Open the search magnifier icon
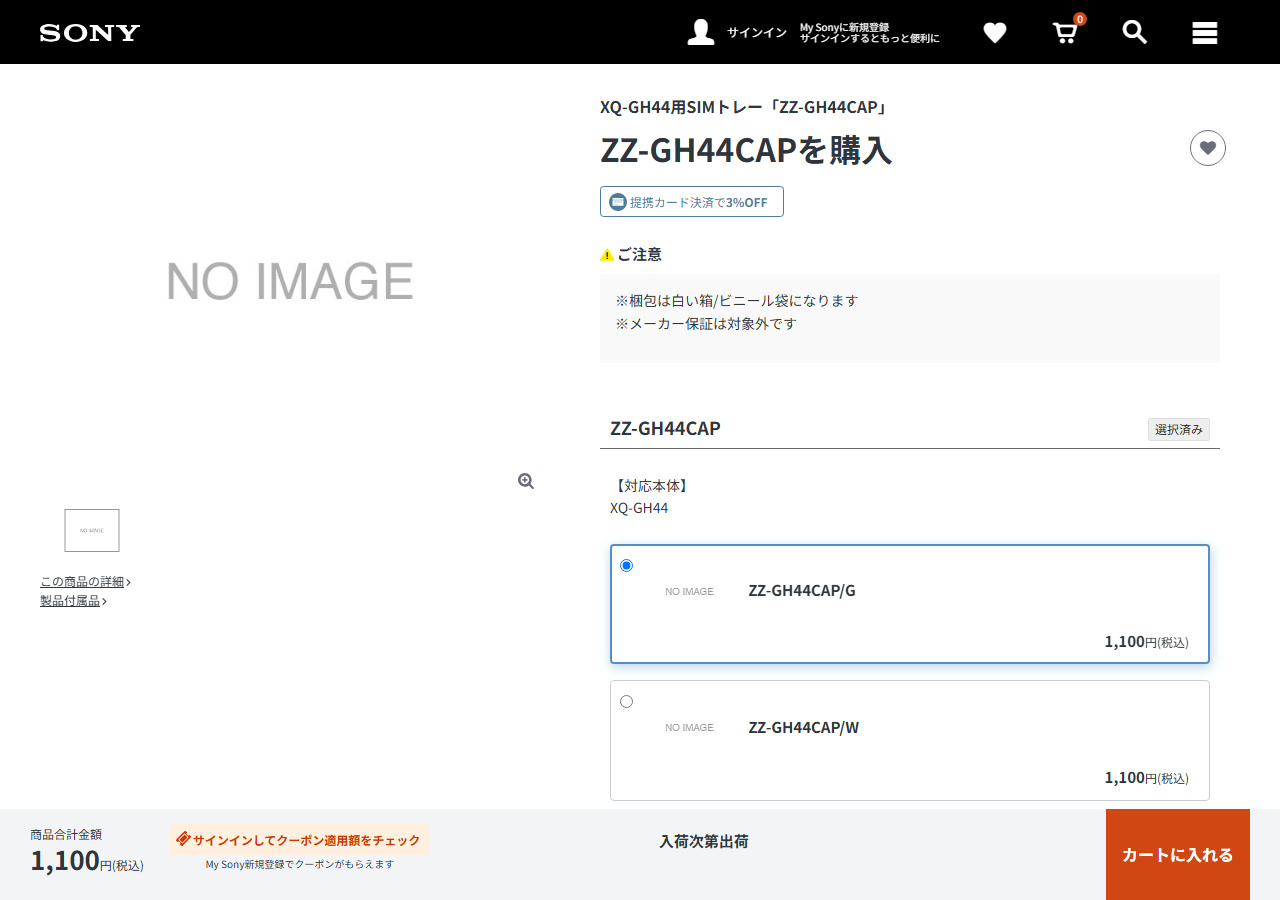Viewport: 1280px width, 900px height. point(1134,32)
